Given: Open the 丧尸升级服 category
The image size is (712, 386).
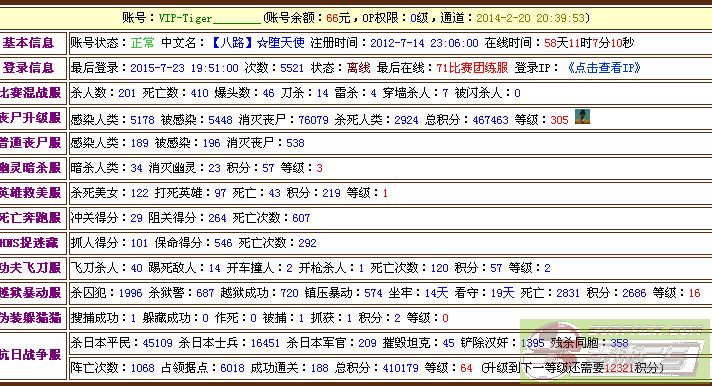Looking at the screenshot, I should [x=30, y=118].
